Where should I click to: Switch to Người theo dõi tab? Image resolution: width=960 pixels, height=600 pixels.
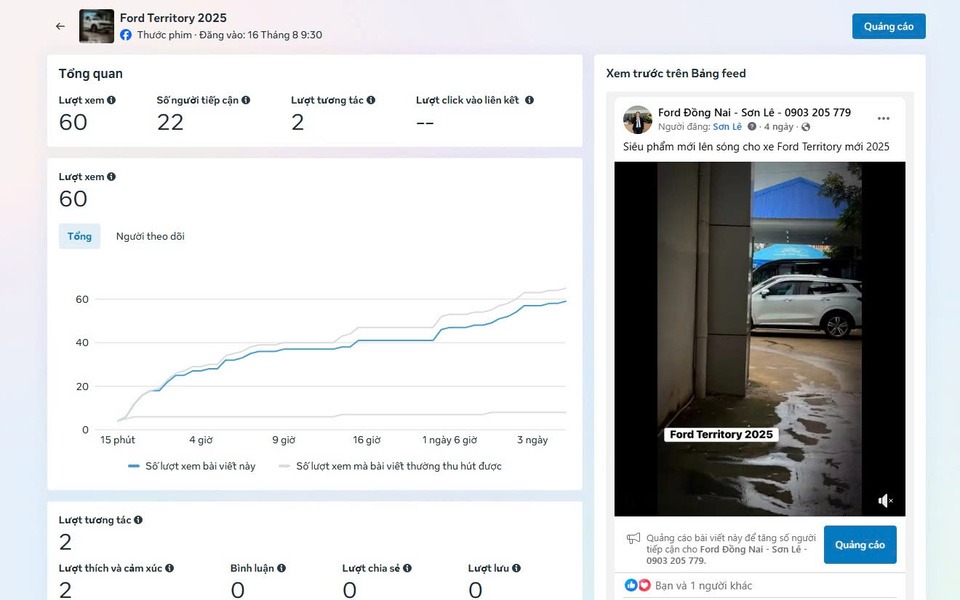point(150,236)
